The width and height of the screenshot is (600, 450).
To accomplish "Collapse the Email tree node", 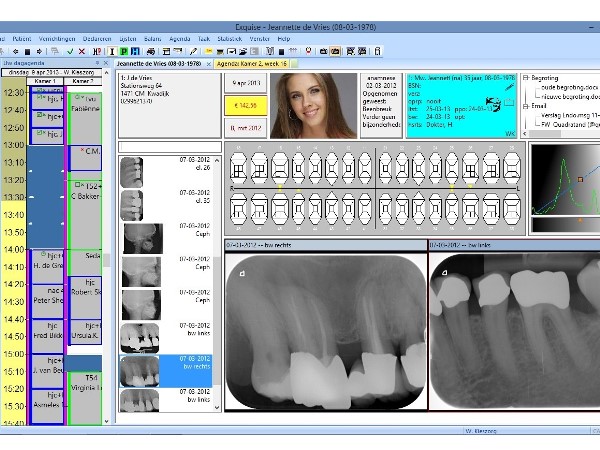I will [x=526, y=108].
